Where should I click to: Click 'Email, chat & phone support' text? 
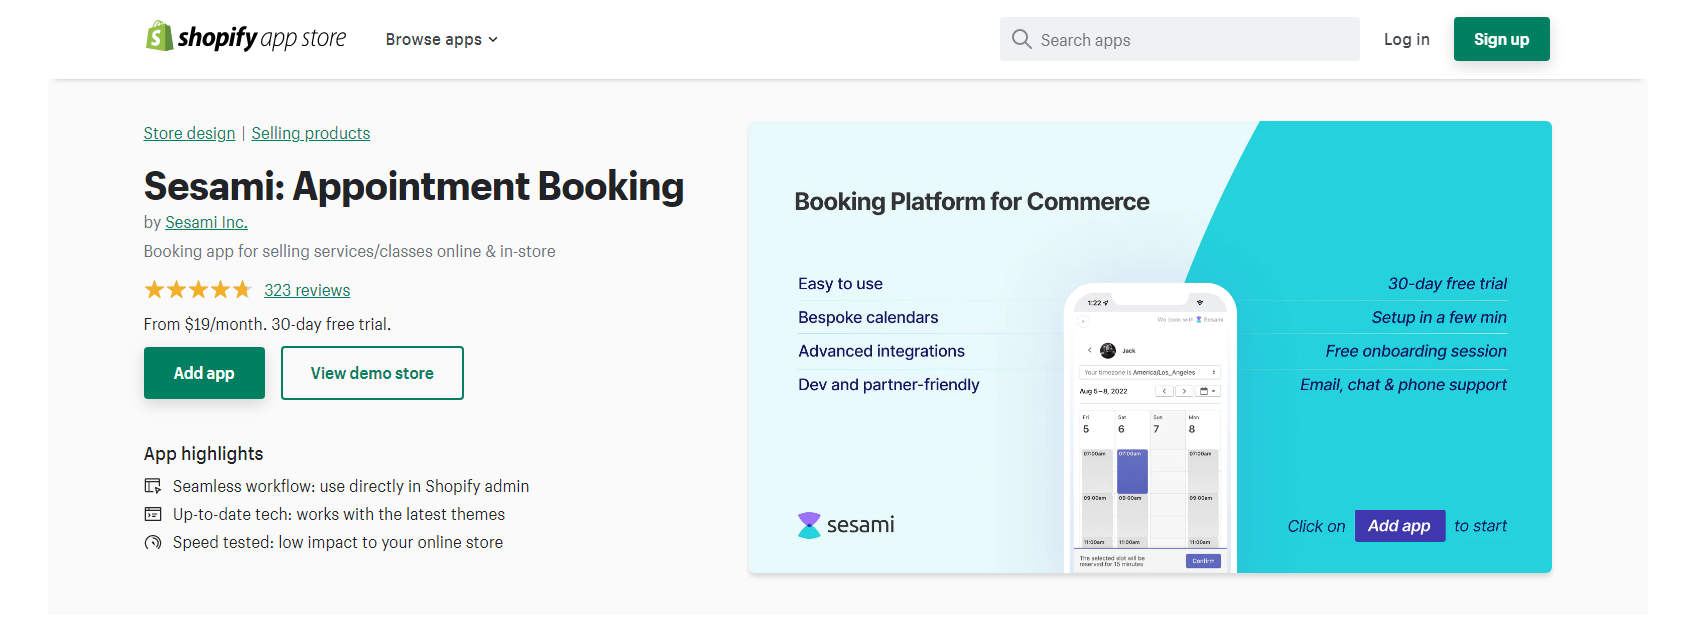[x=1403, y=385]
